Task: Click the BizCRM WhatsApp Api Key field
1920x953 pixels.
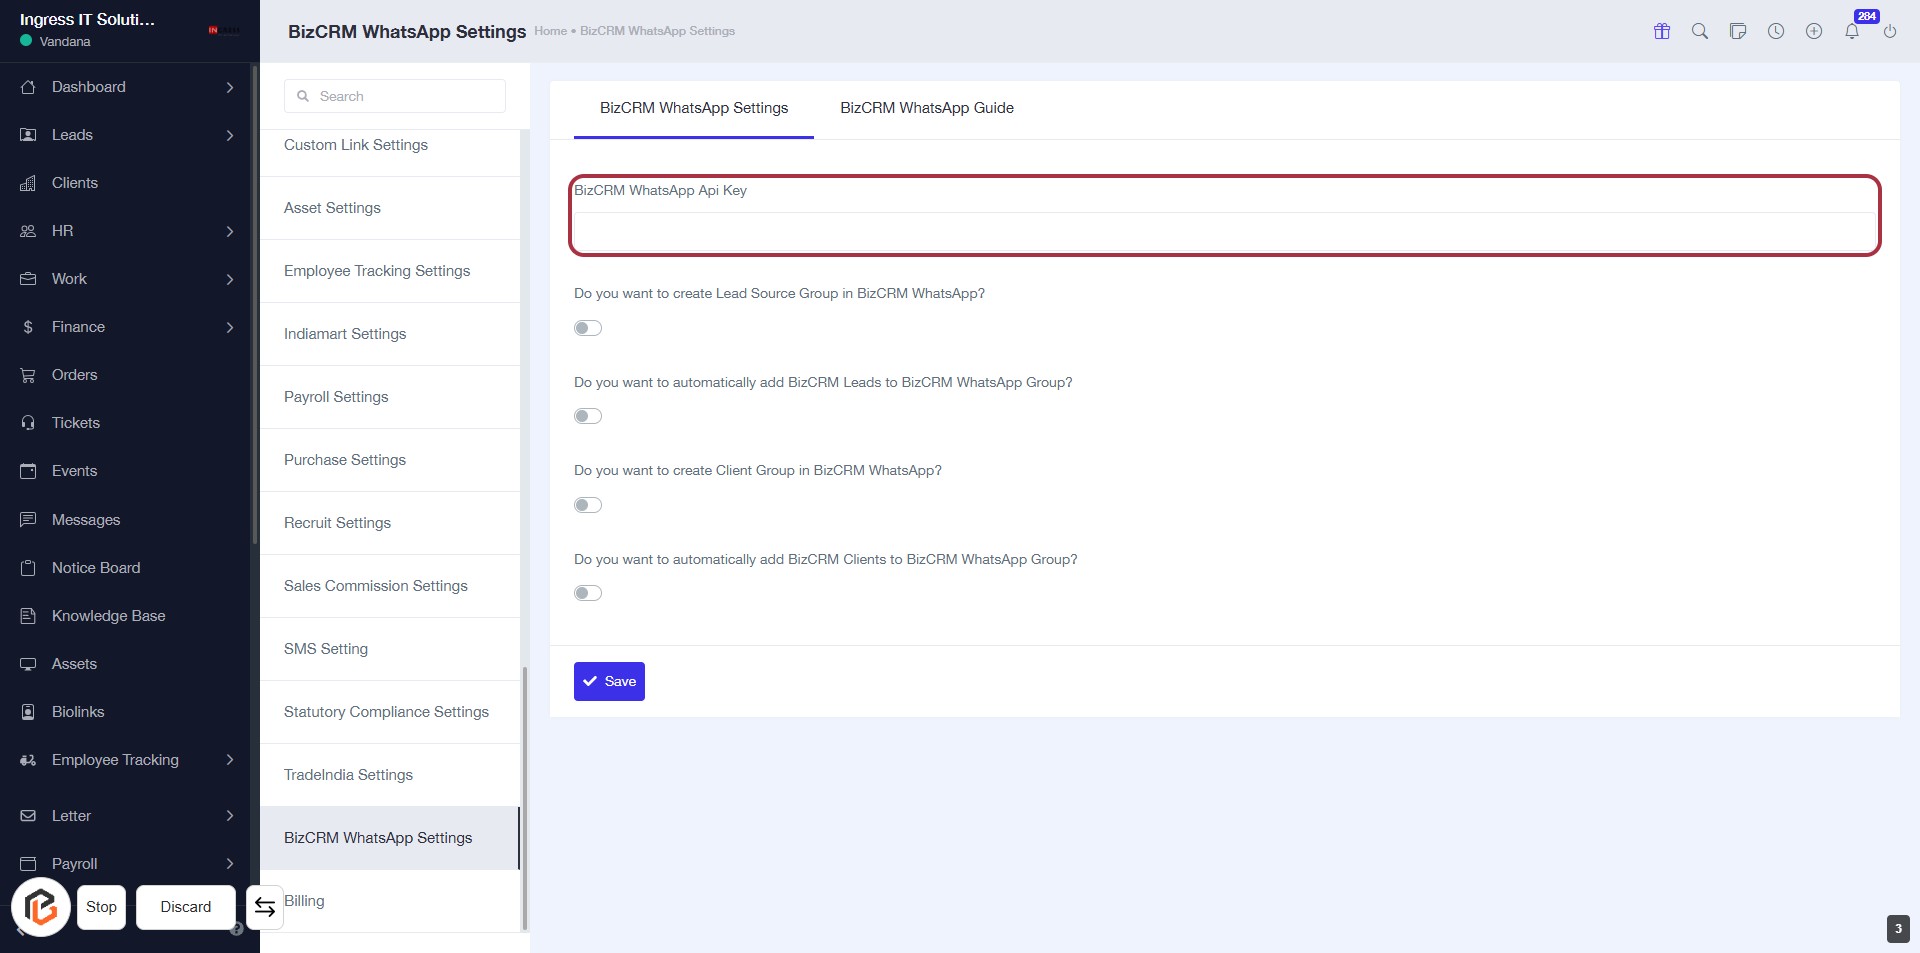Action: (x=1224, y=231)
